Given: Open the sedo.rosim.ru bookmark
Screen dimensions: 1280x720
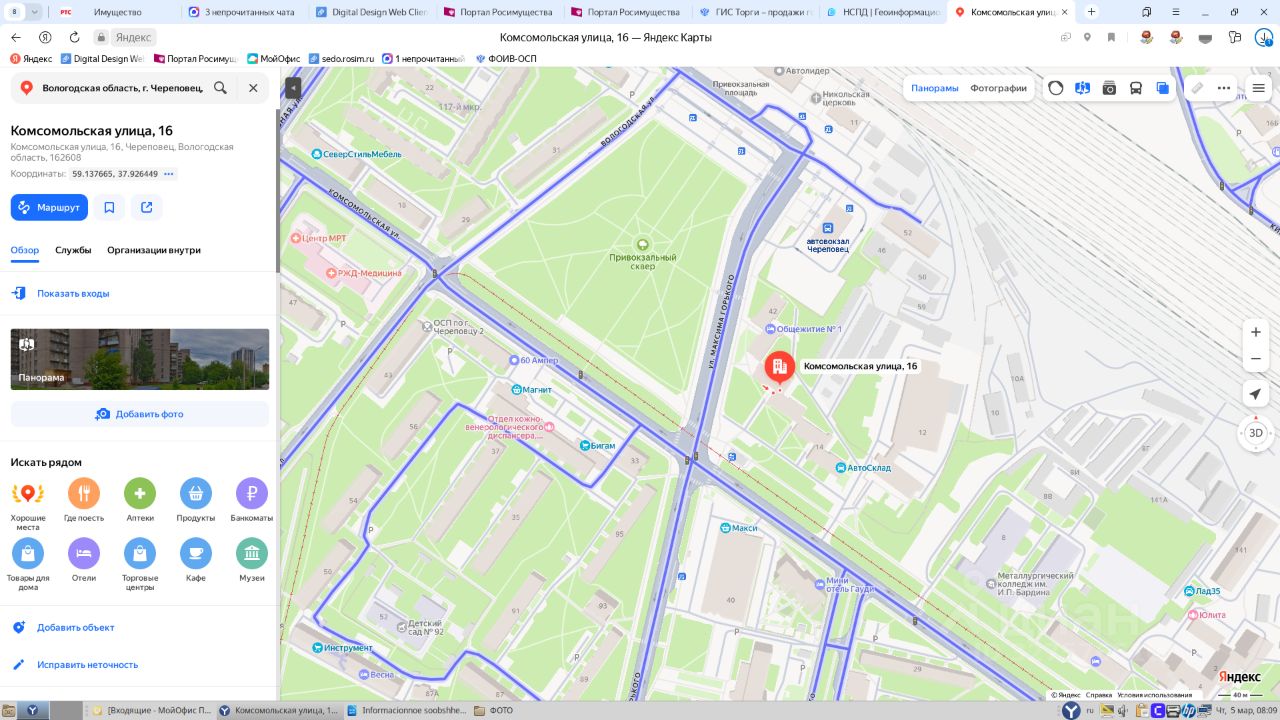Looking at the screenshot, I should click(341, 59).
